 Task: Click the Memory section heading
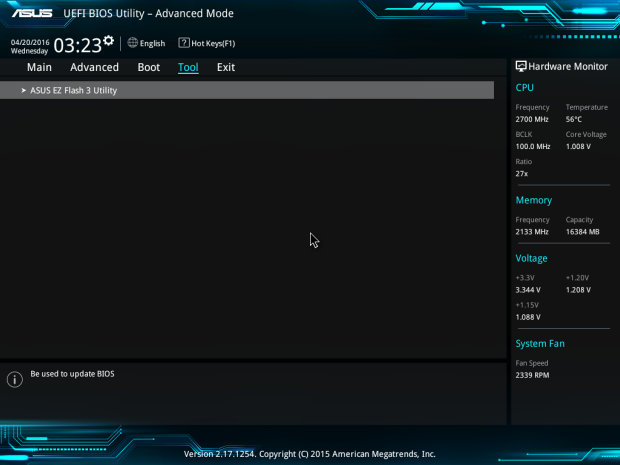pos(534,200)
